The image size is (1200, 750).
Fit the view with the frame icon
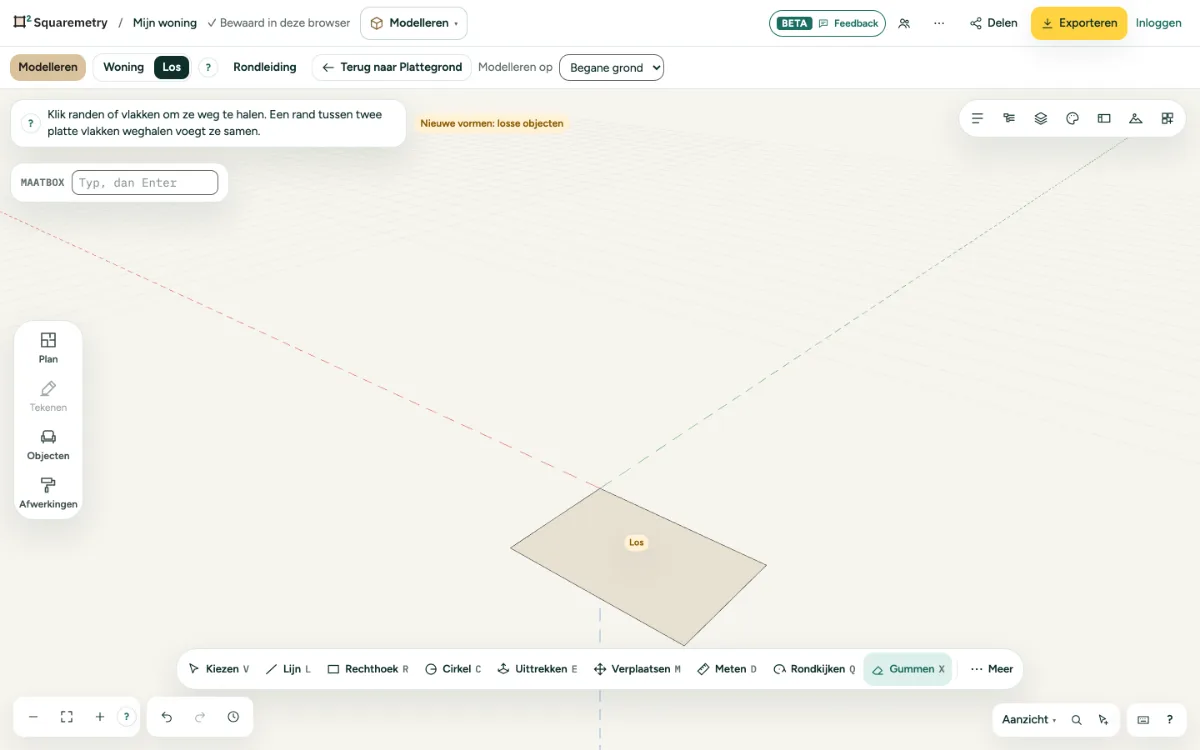click(67, 717)
